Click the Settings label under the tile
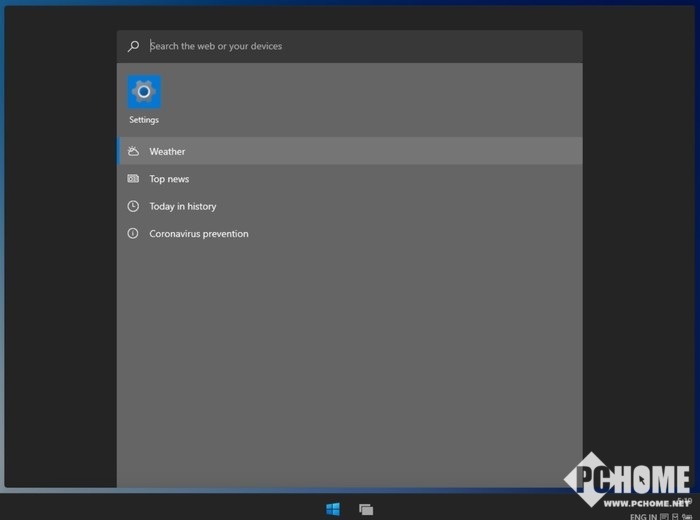This screenshot has height=520, width=700. [144, 120]
